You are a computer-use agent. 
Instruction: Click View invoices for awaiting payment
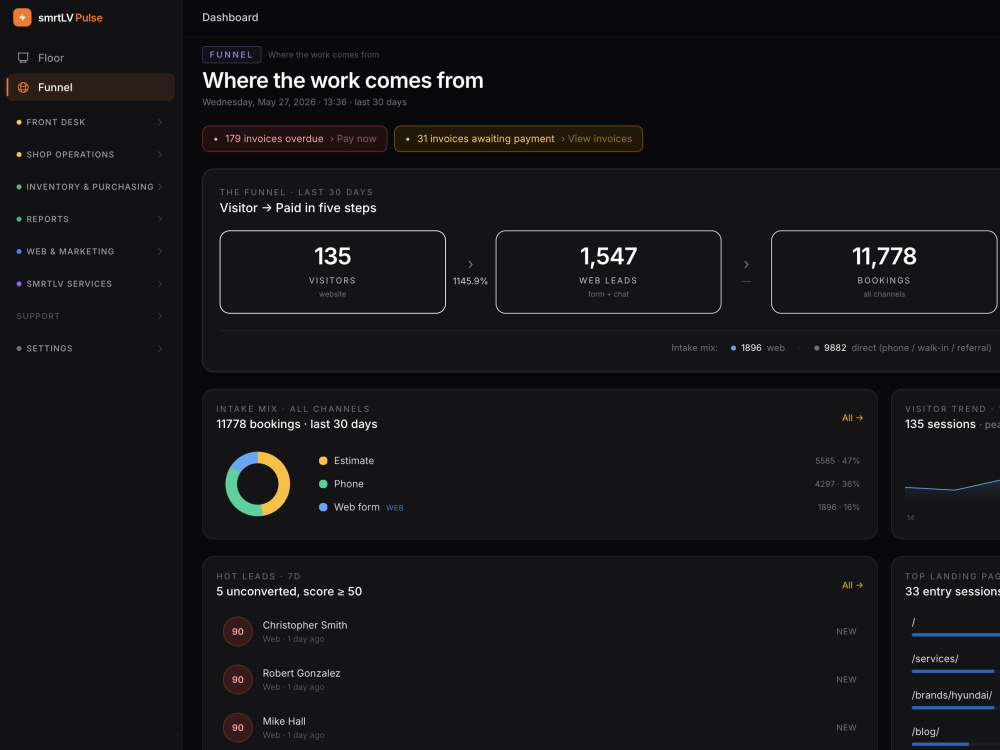click(x=596, y=138)
